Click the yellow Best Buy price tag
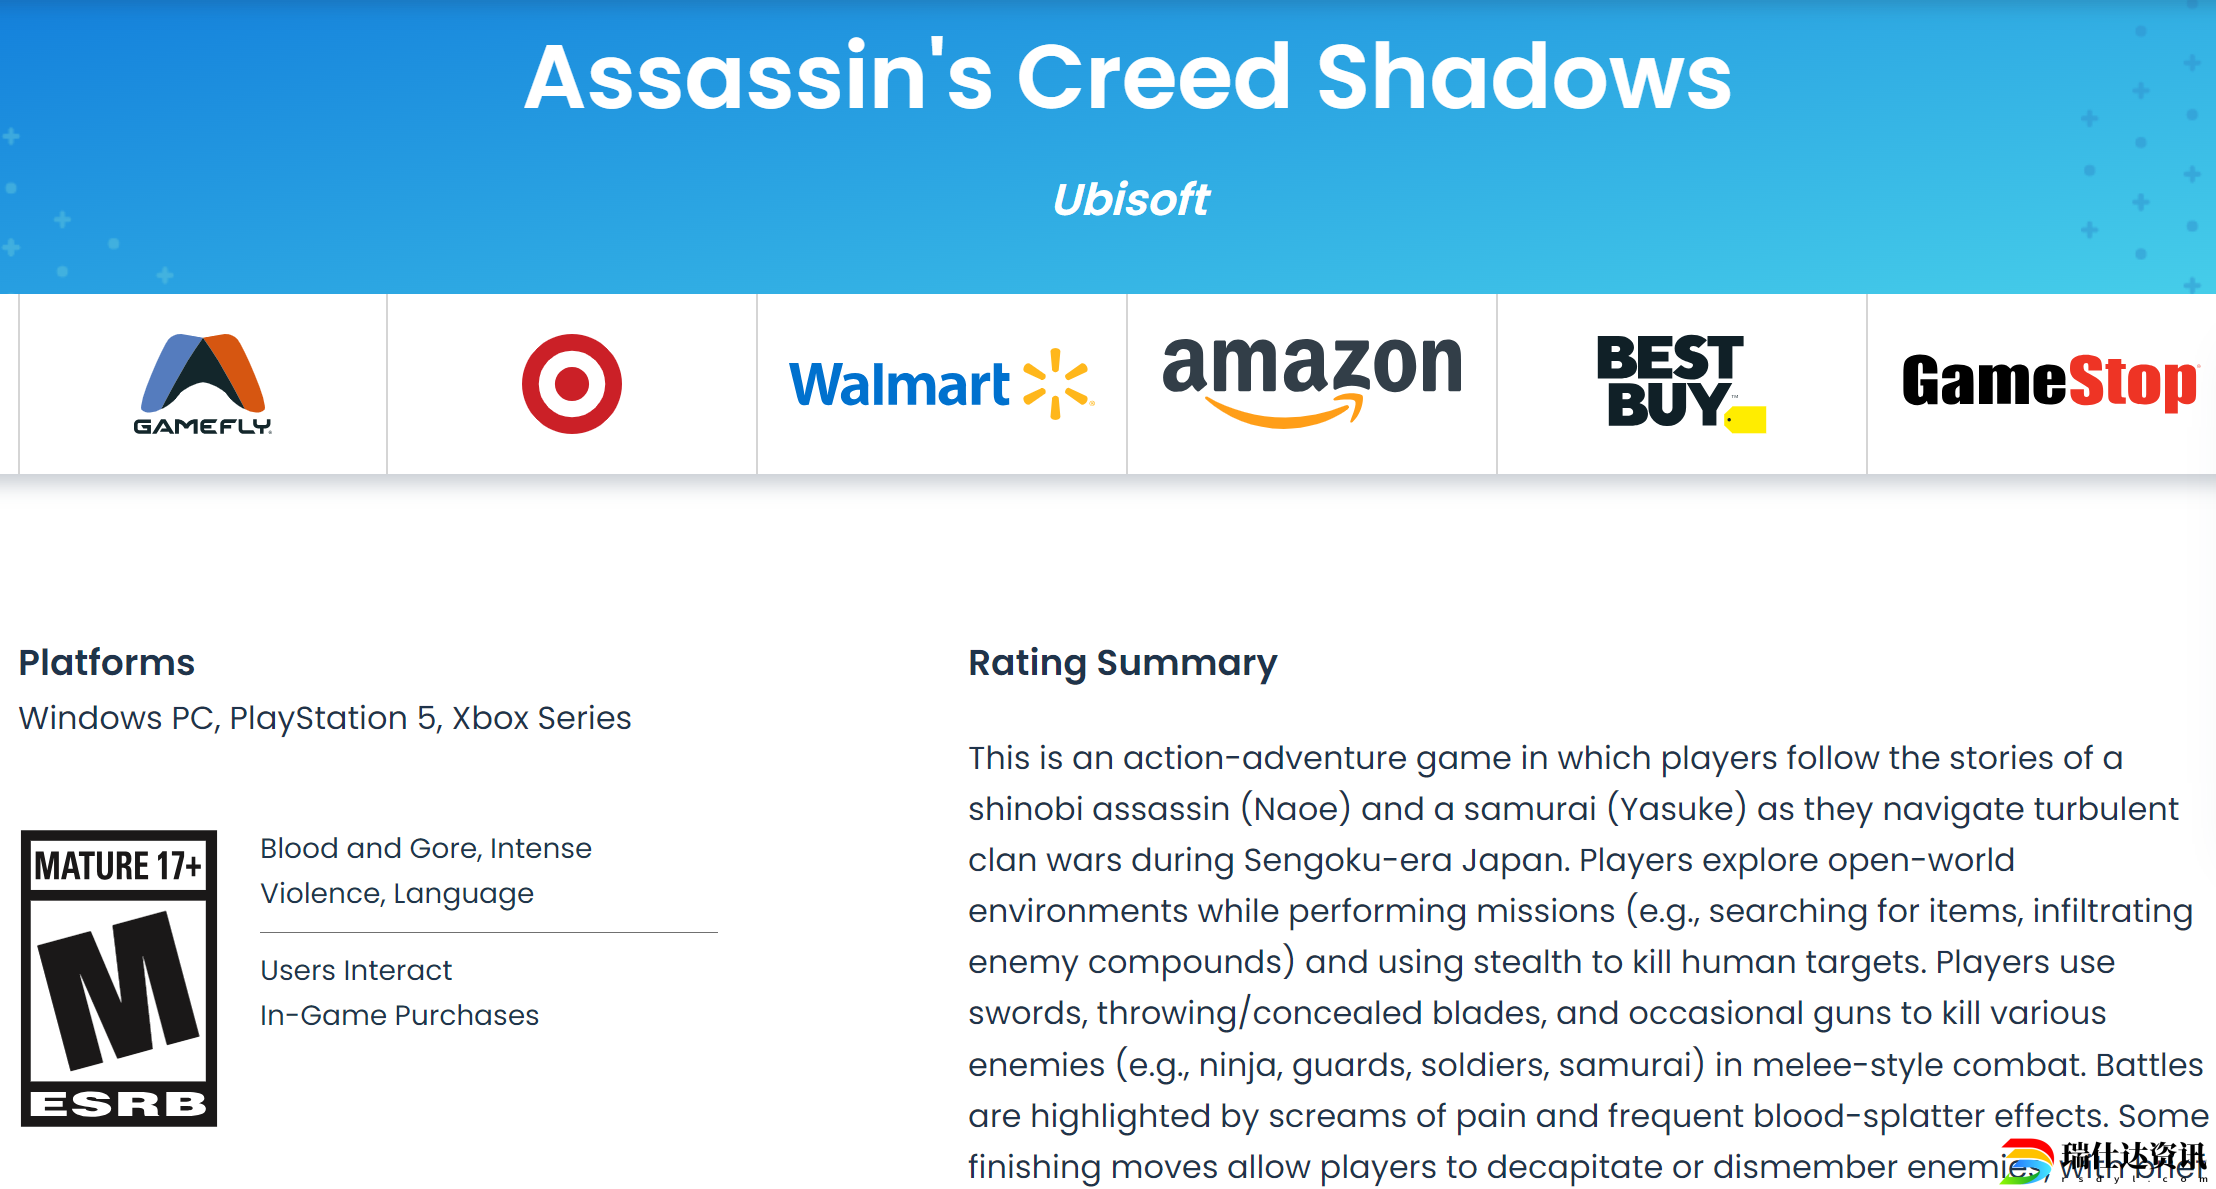This screenshot has height=1189, width=2216. (1747, 420)
